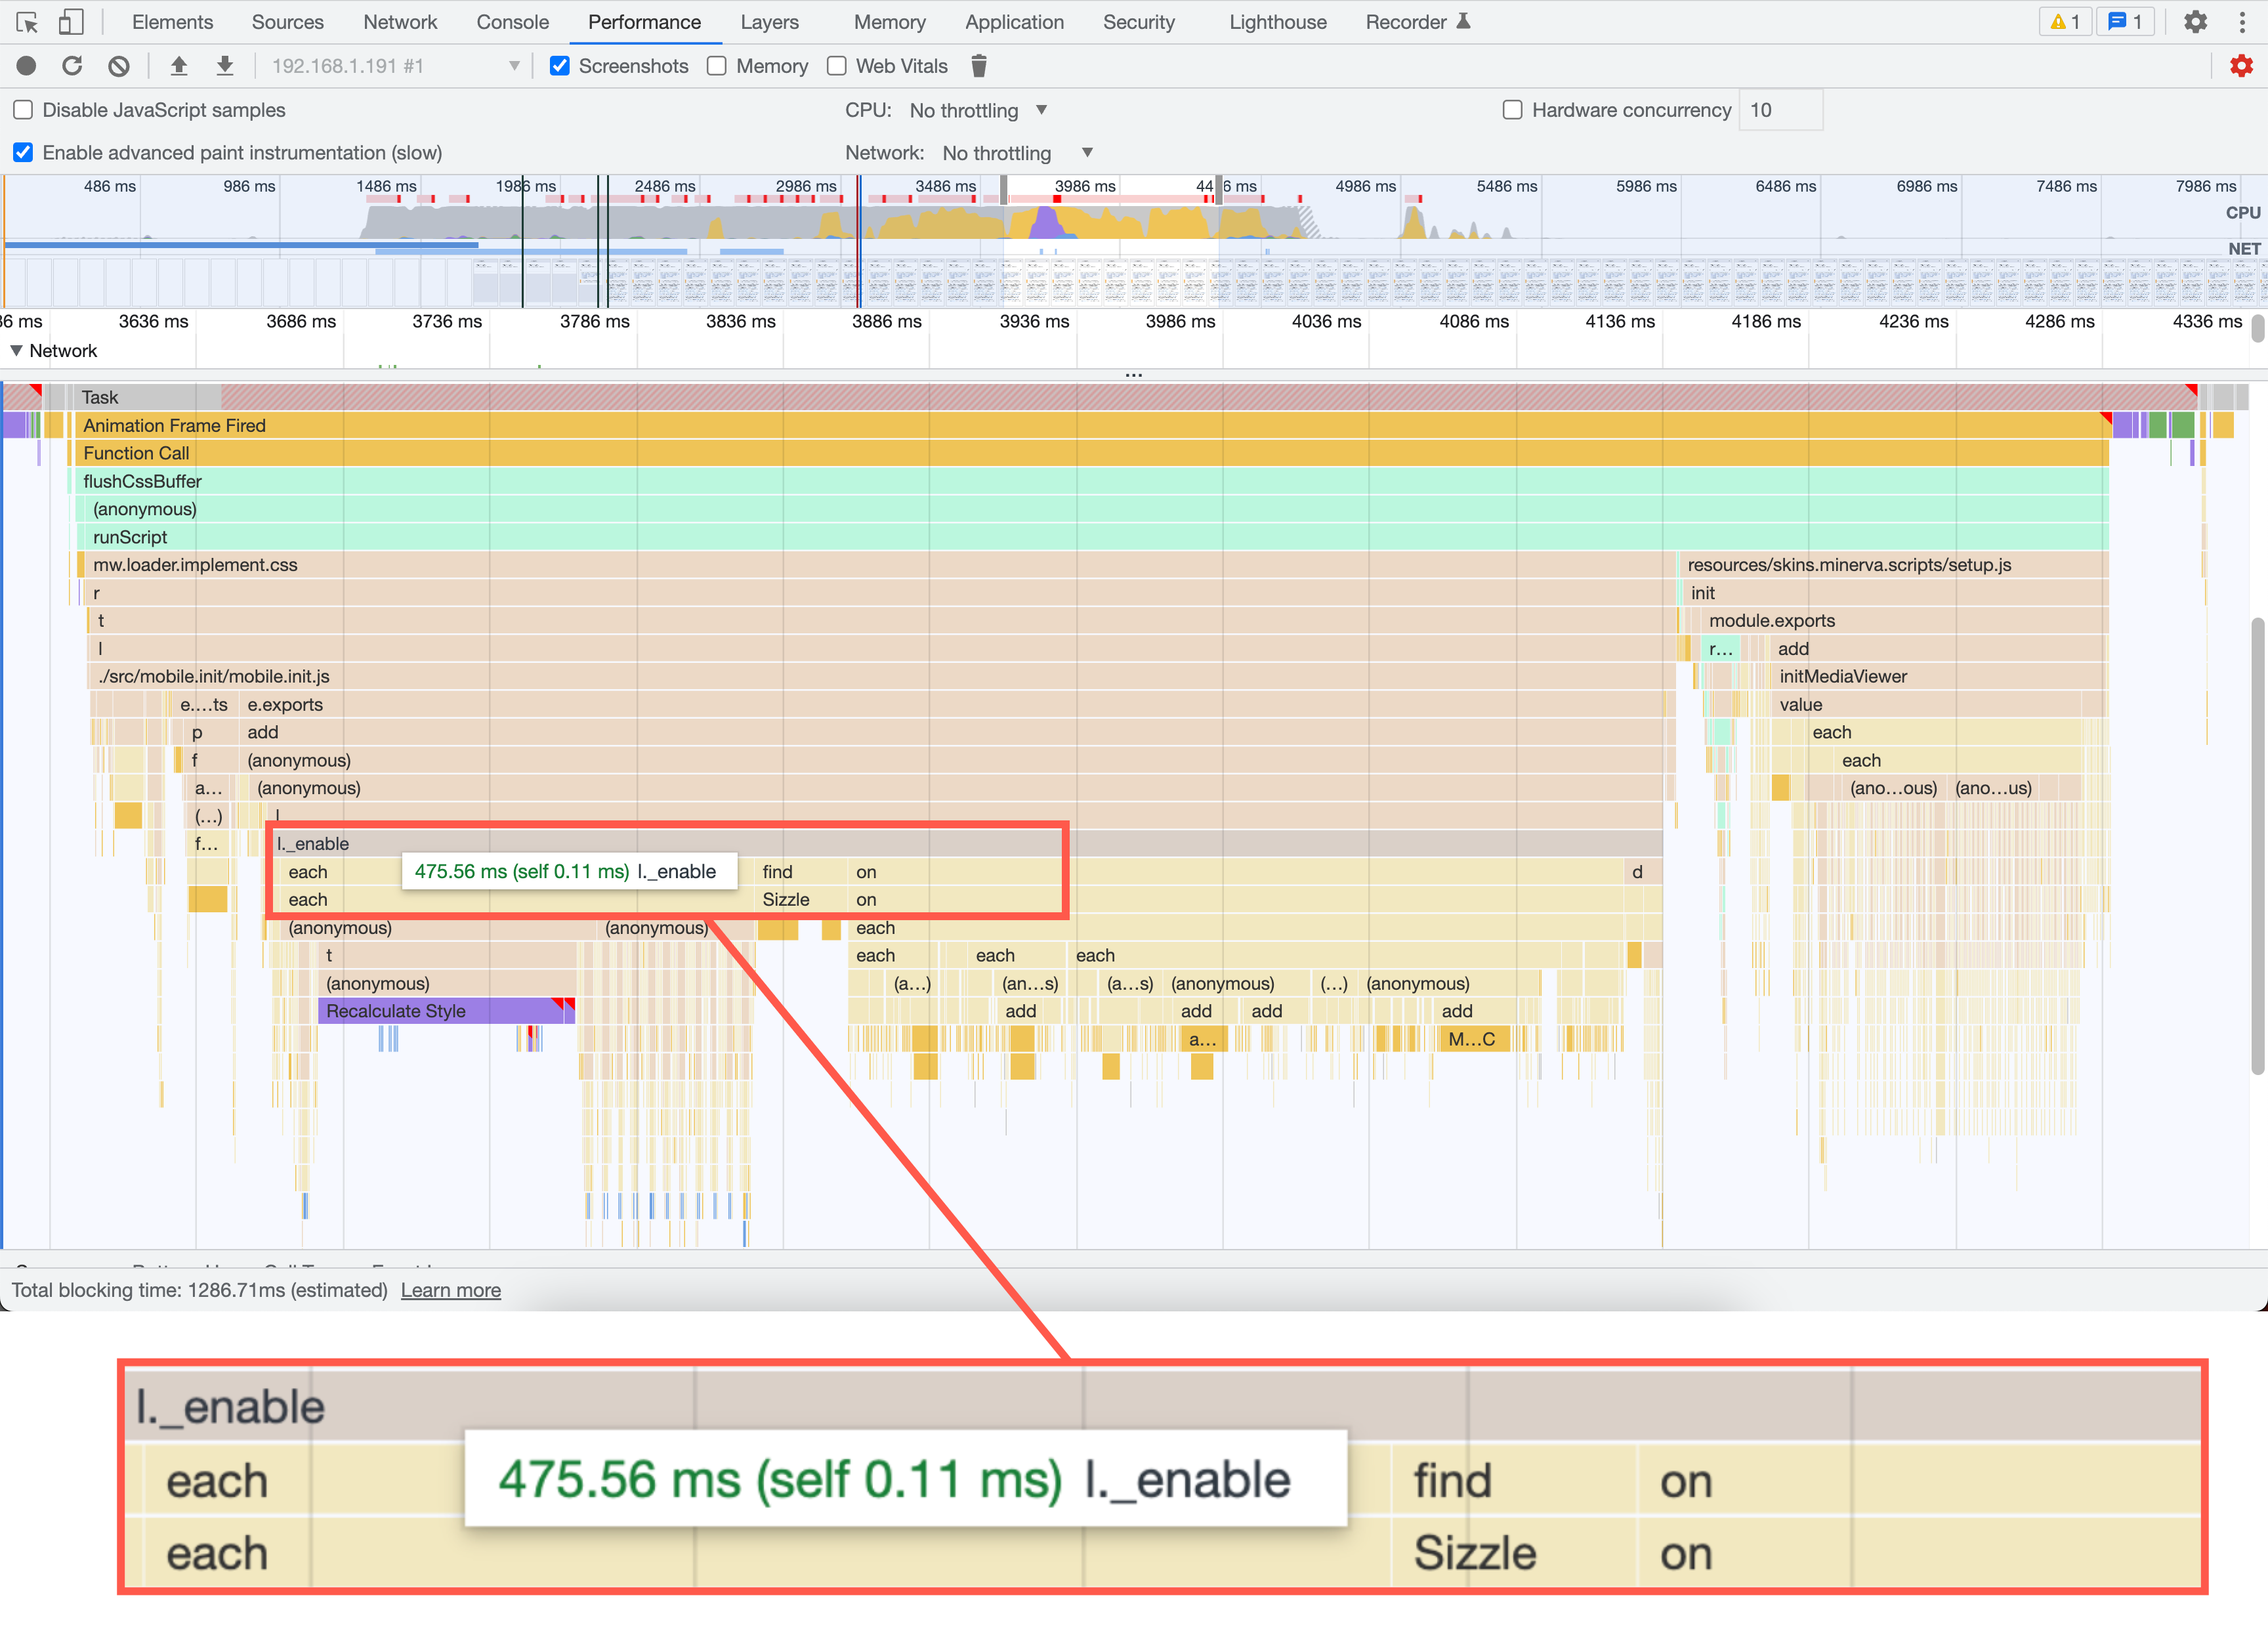The image size is (2268, 1629).
Task: Open the Recorder tab
Action: tap(1417, 22)
